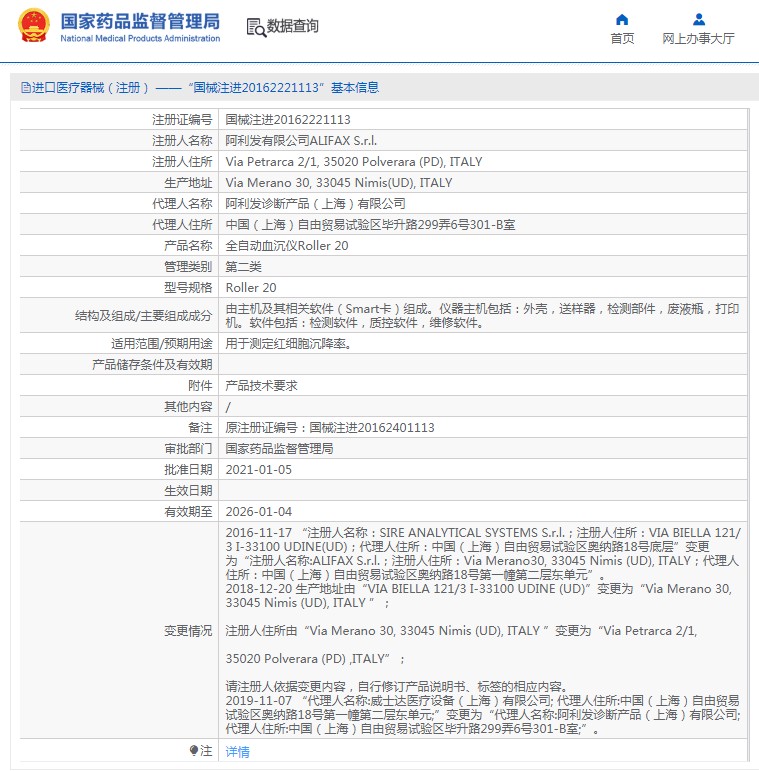This screenshot has height=771, width=759.
Task: Click line 请注册人依据变更内容
Action: click(x=399, y=686)
